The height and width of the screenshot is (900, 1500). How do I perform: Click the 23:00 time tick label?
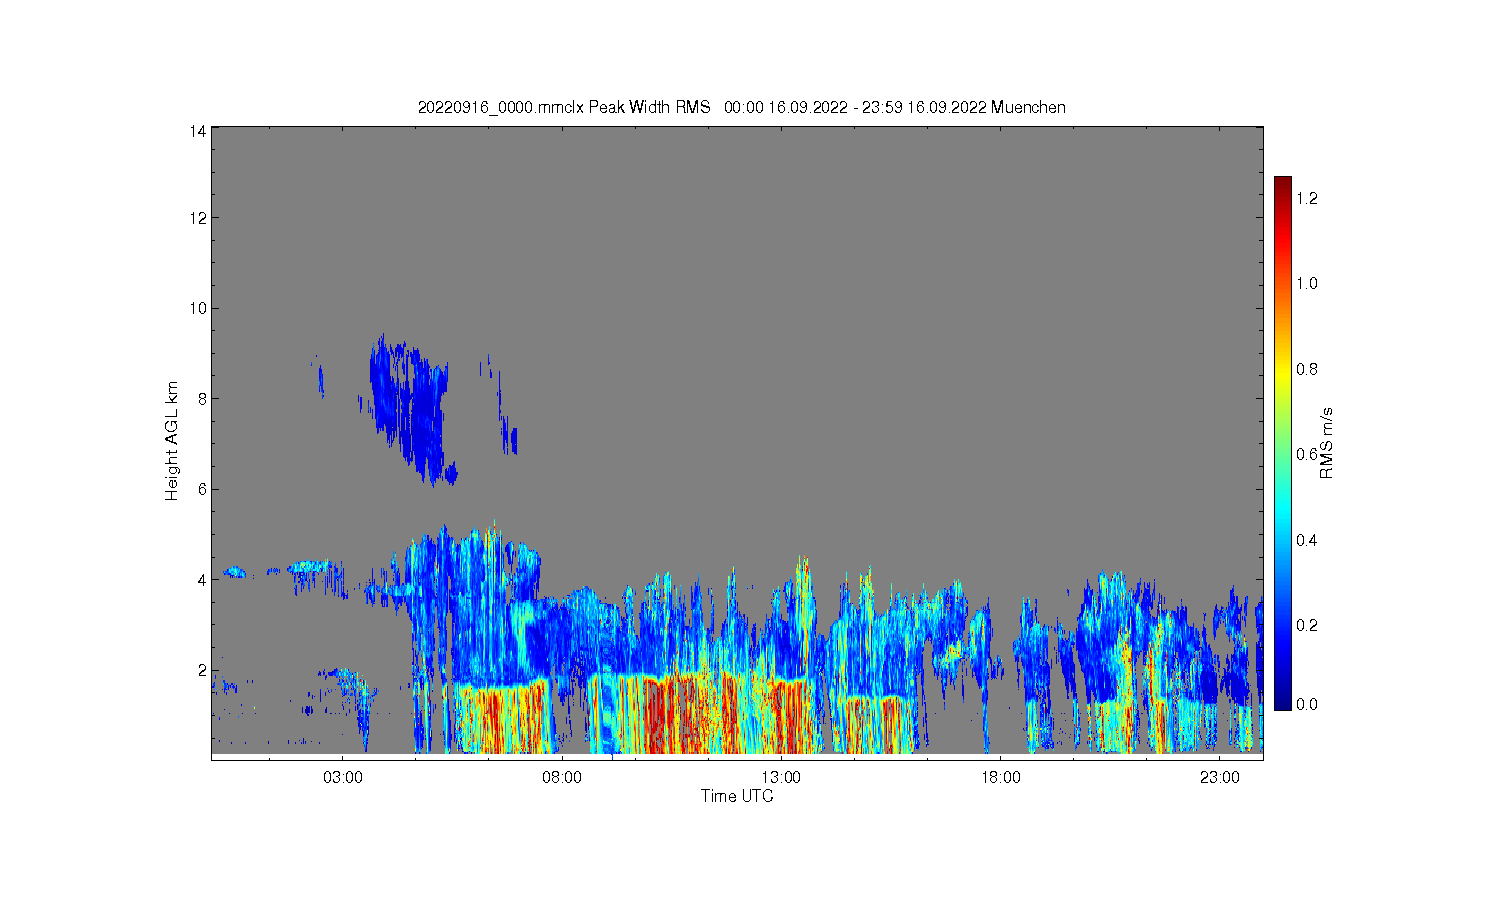coord(1219,778)
